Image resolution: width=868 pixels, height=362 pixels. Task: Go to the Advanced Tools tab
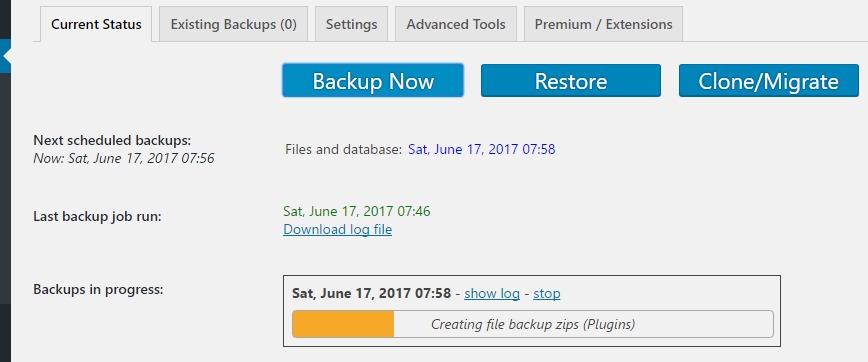click(x=456, y=24)
